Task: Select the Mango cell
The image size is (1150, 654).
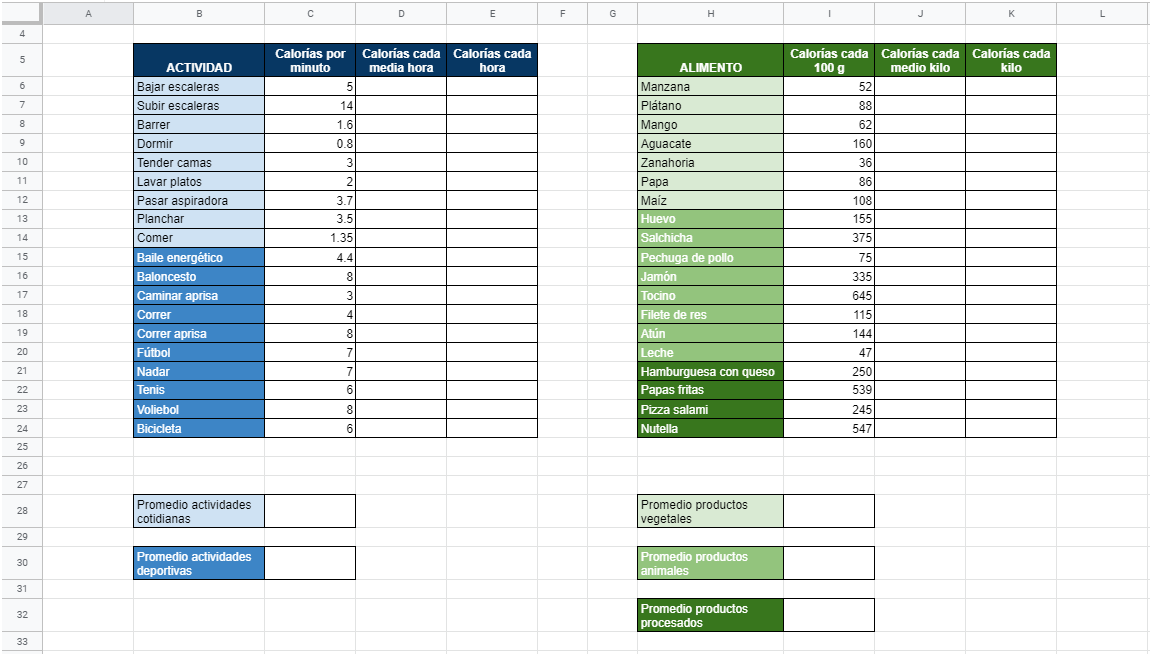Action: tap(711, 125)
